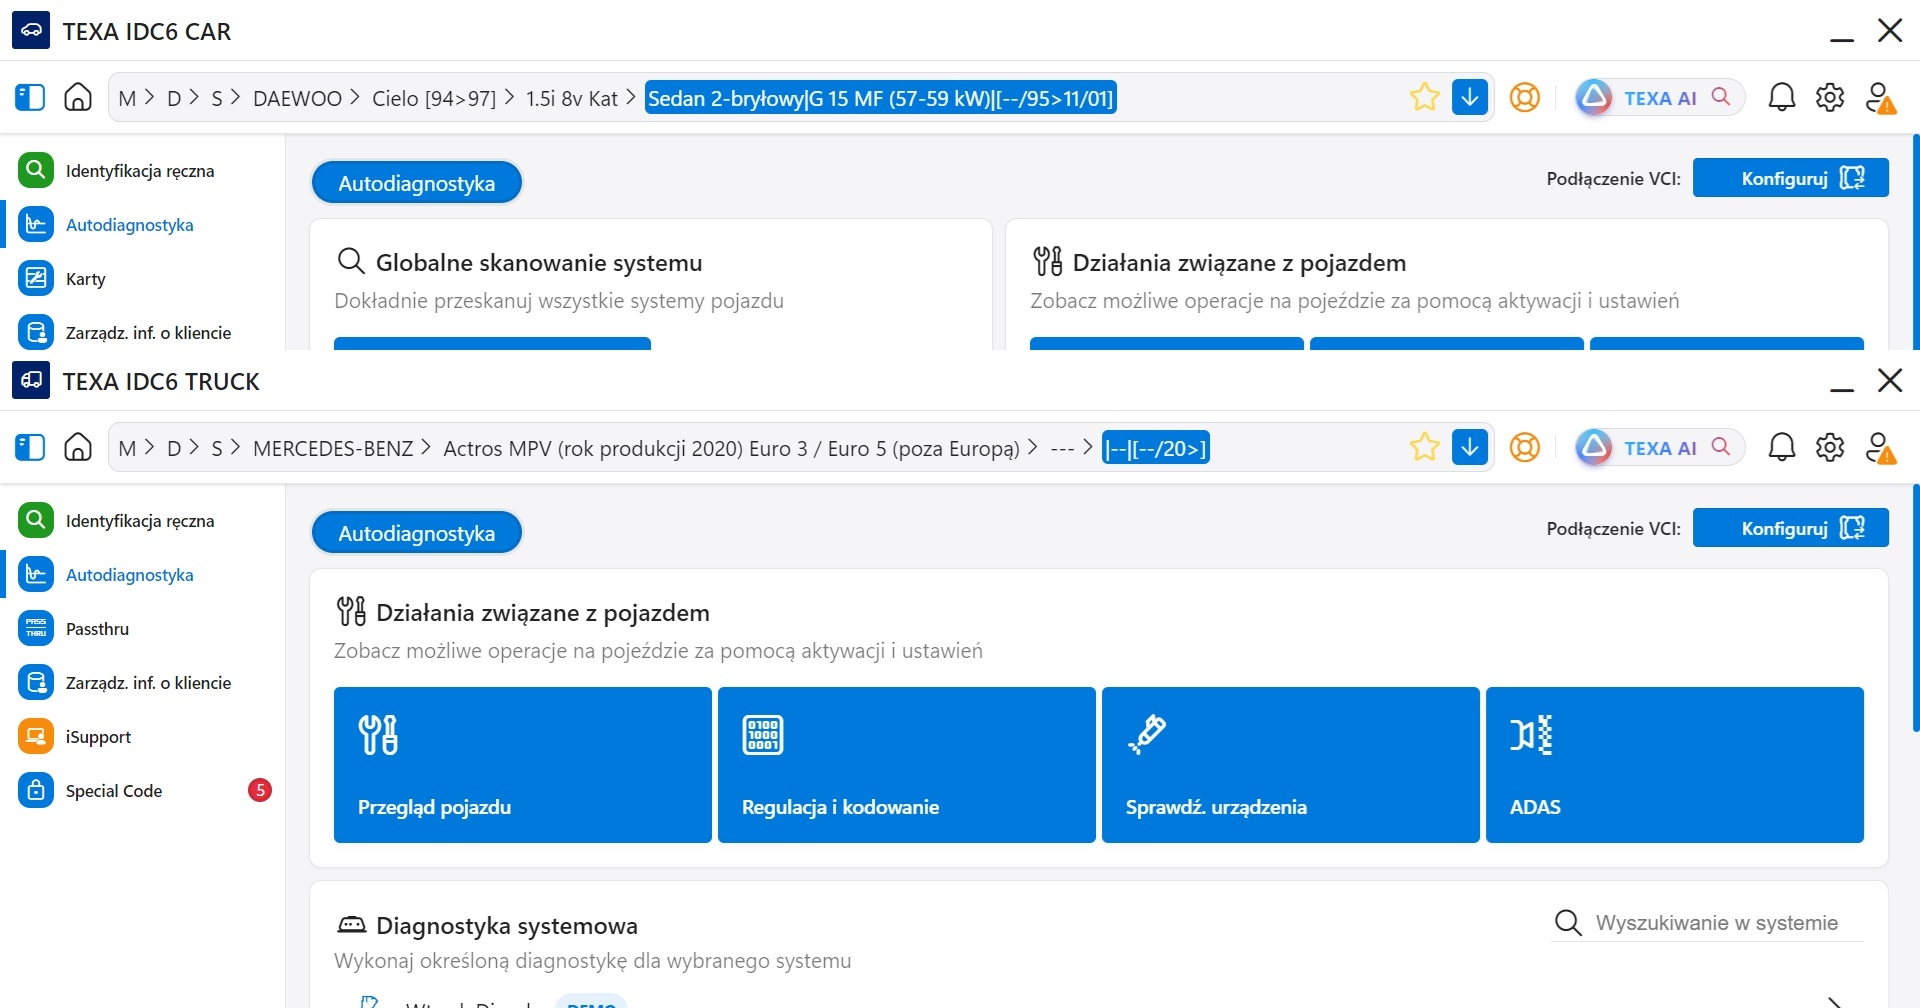Click TRUCK window vertical scrollbar
This screenshot has height=1008, width=1920.
tap(1916, 608)
